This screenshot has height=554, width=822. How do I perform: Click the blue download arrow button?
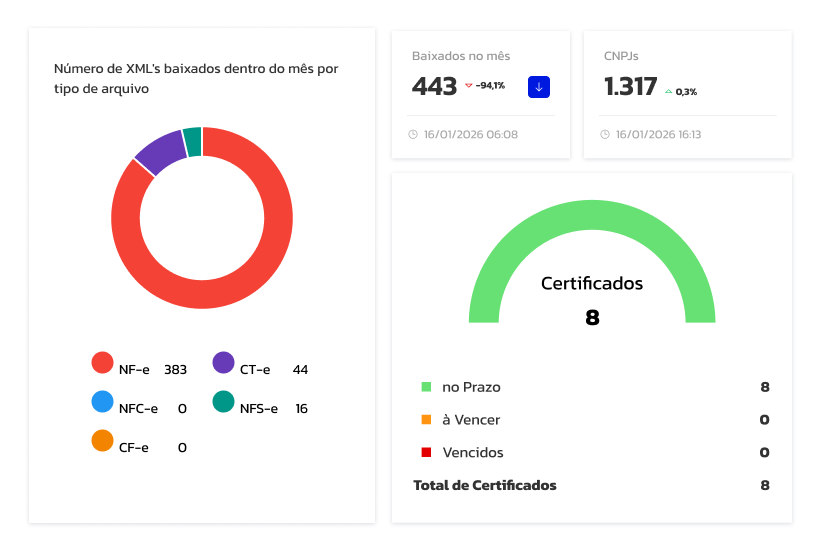click(539, 87)
